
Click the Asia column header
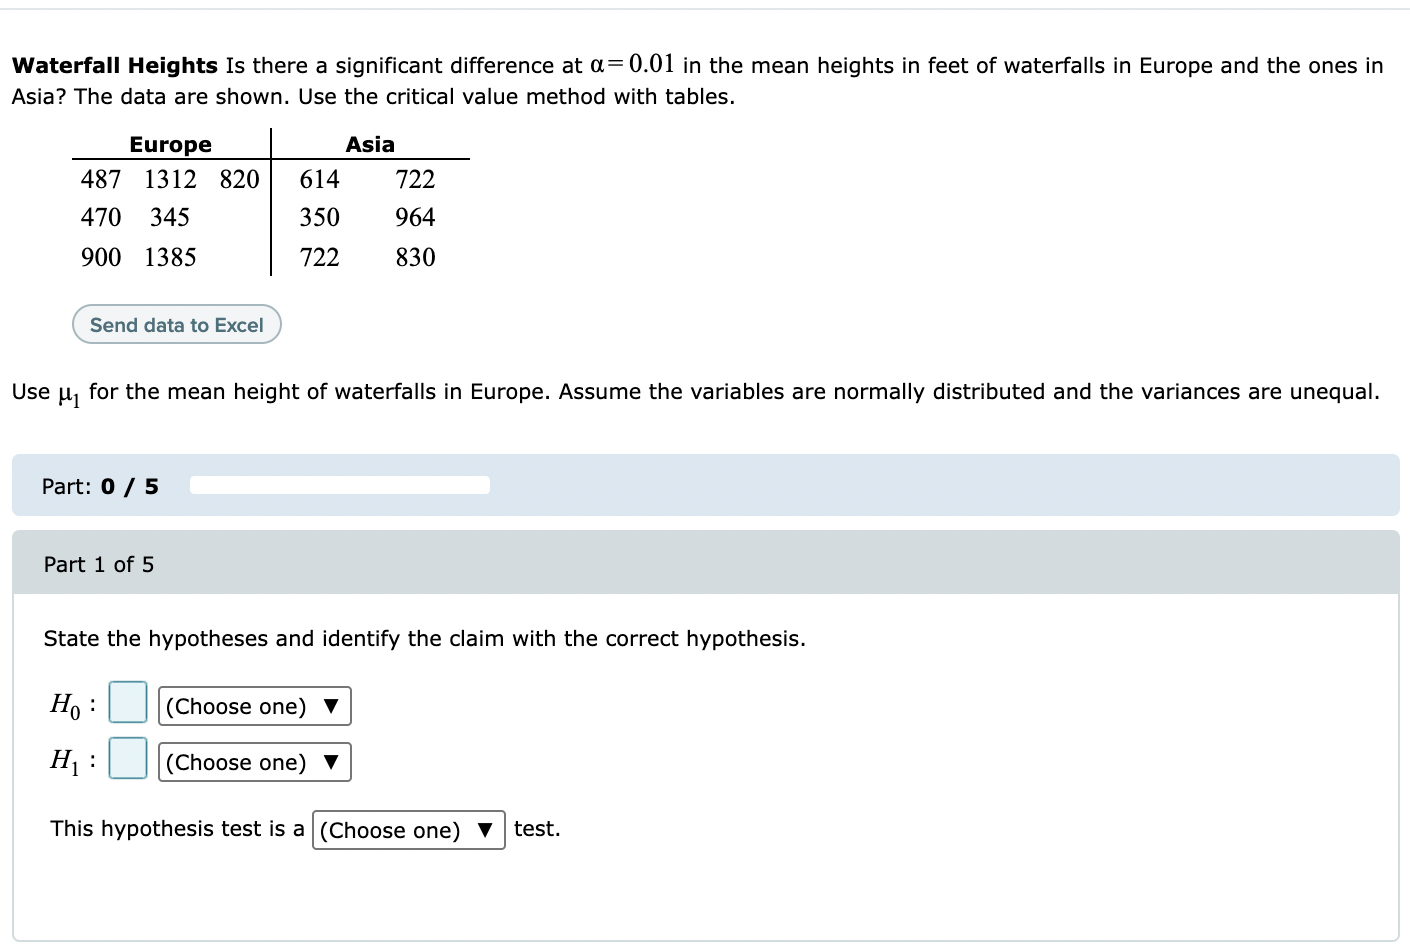click(x=370, y=145)
